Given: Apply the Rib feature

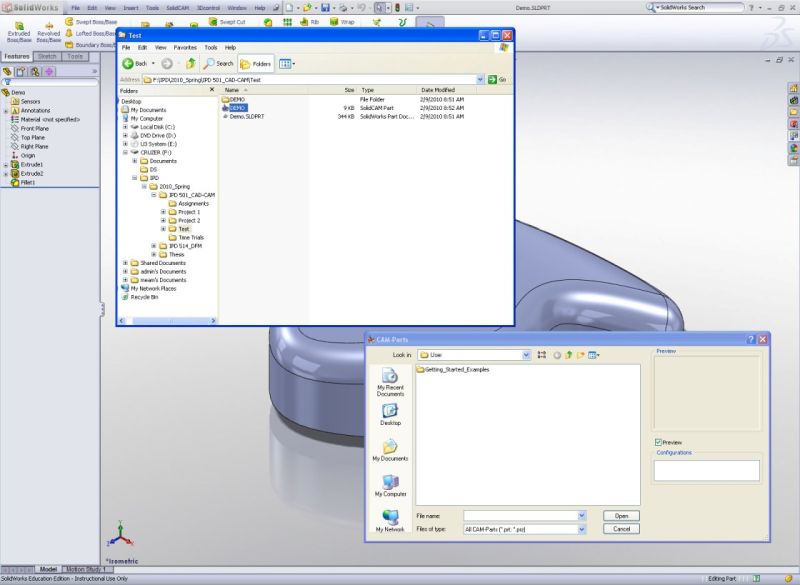Looking at the screenshot, I should 306,21.
